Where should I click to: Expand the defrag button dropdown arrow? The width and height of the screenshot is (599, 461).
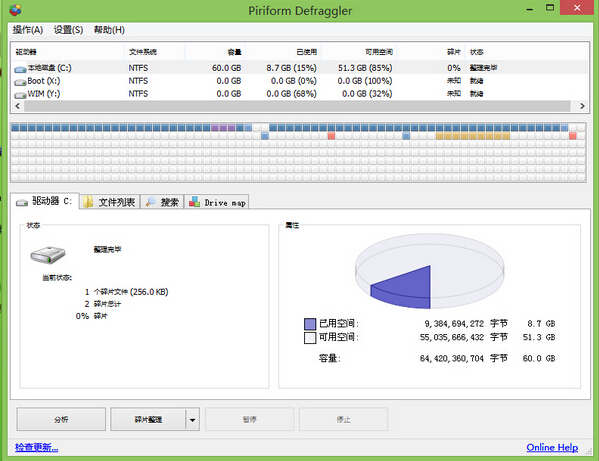[x=193, y=420]
